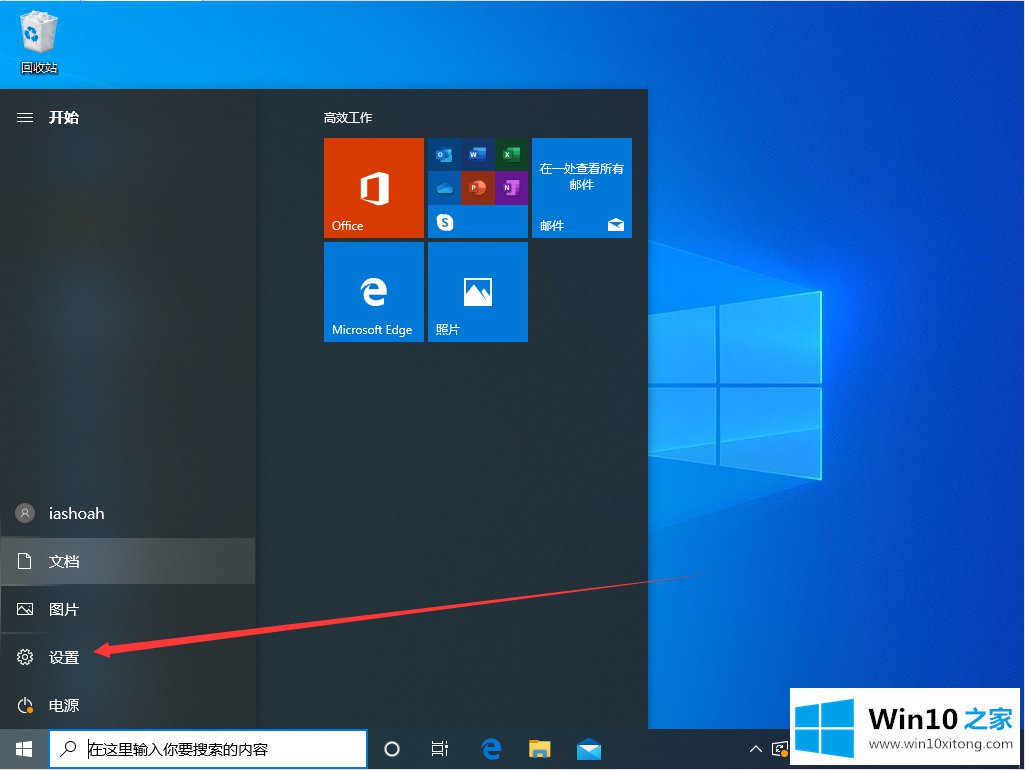Image resolution: width=1025 pixels, height=770 pixels.
Task: Click the Office apps folder tile
Action: (x=477, y=188)
